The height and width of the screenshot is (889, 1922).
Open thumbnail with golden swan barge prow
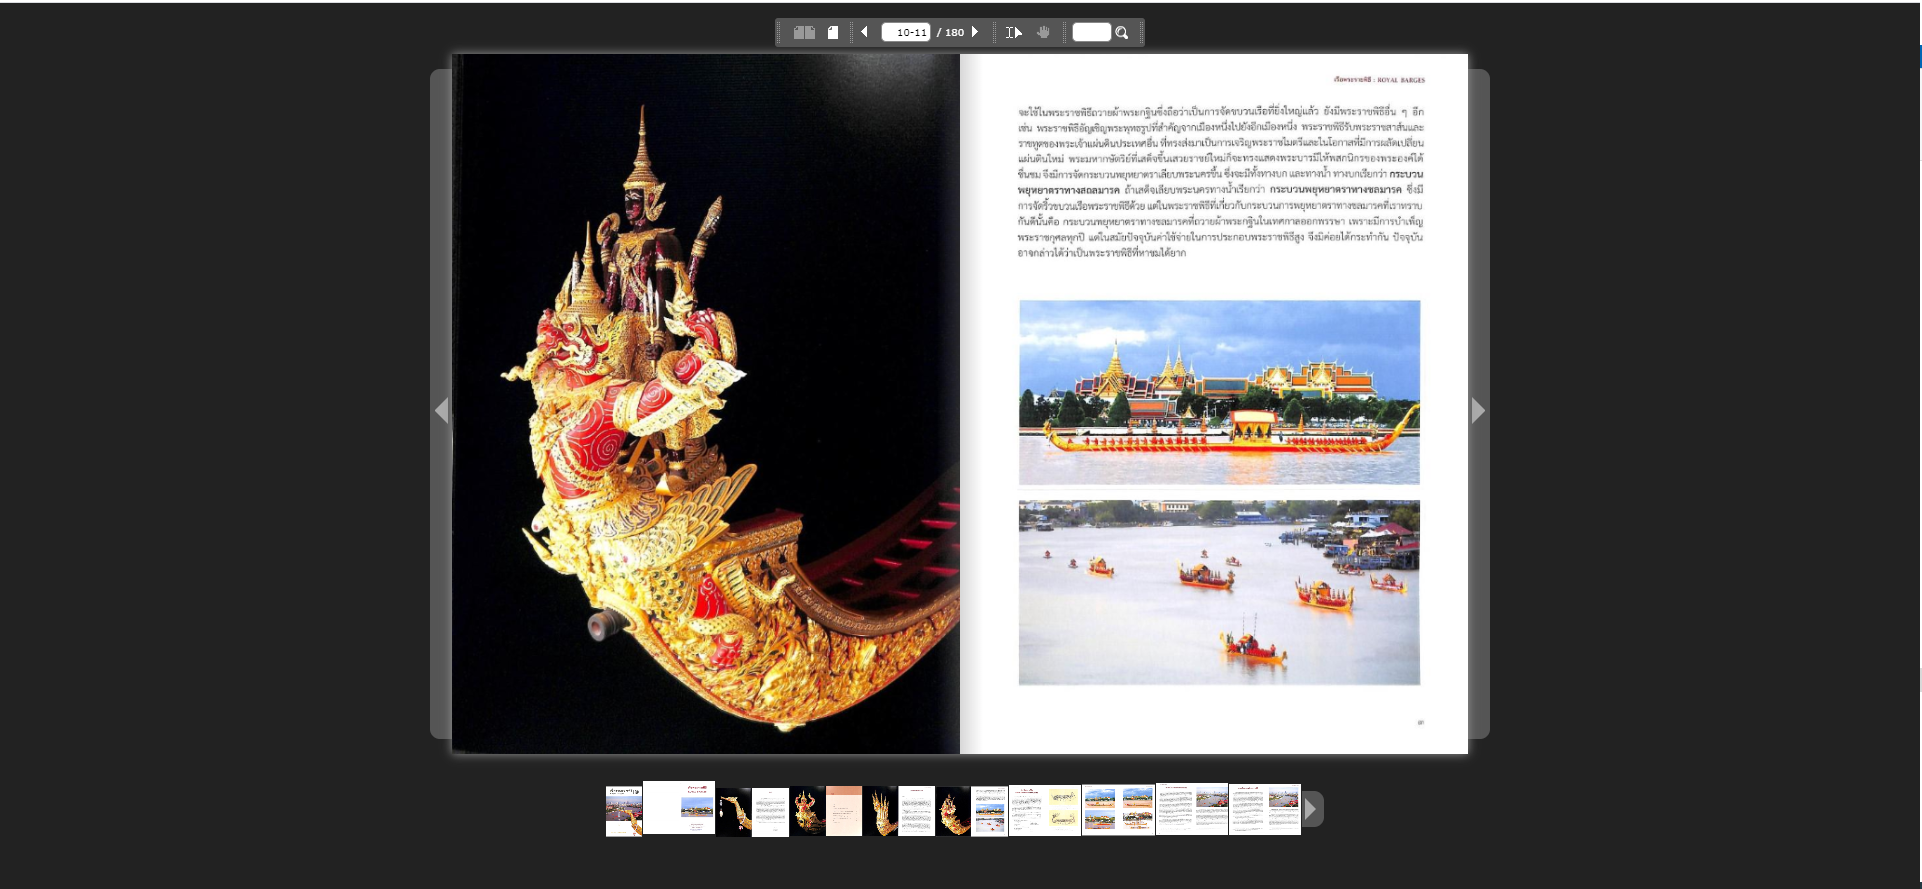coord(734,811)
